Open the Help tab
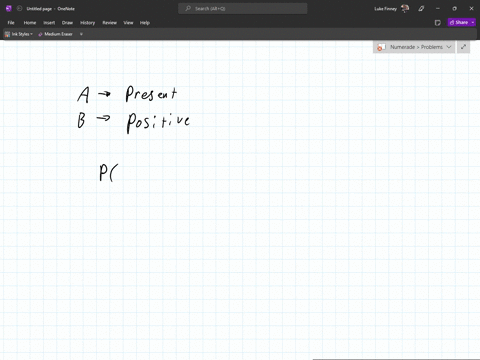The width and height of the screenshot is (480, 360). coord(145,23)
